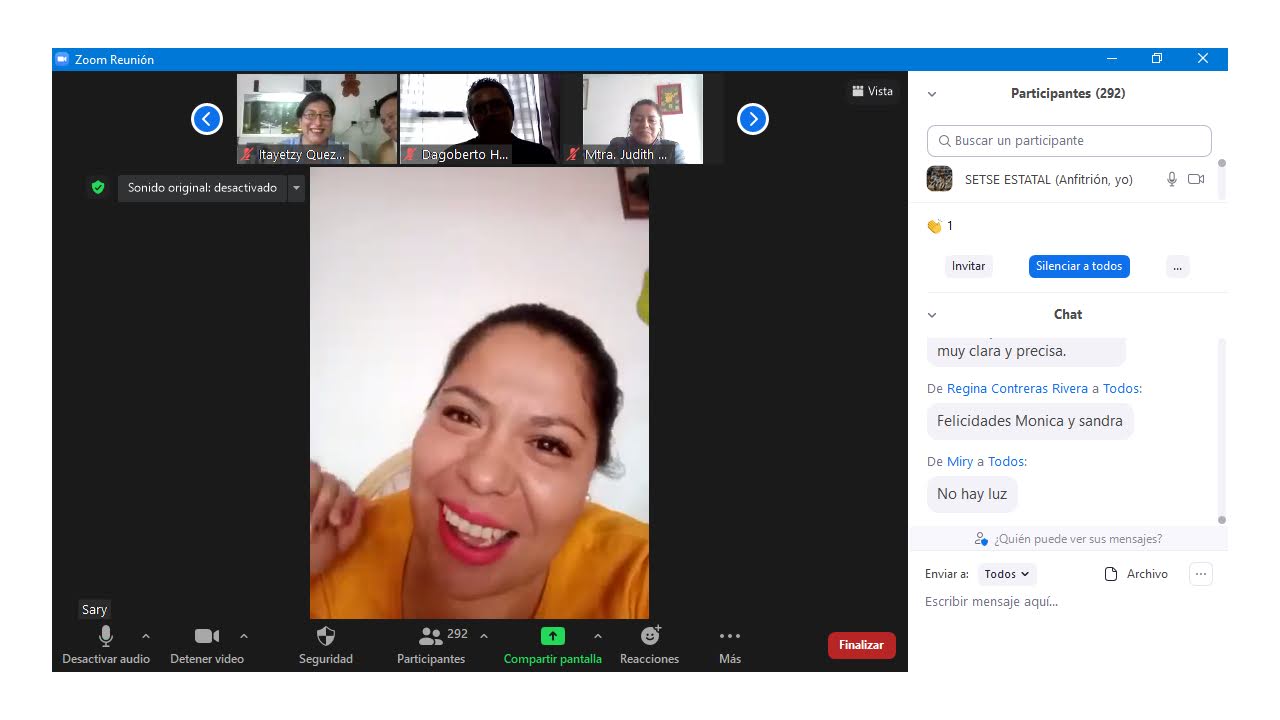This screenshot has height=720, width=1280.
Task: Open Sonido original dropdown arrow
Action: click(296, 188)
